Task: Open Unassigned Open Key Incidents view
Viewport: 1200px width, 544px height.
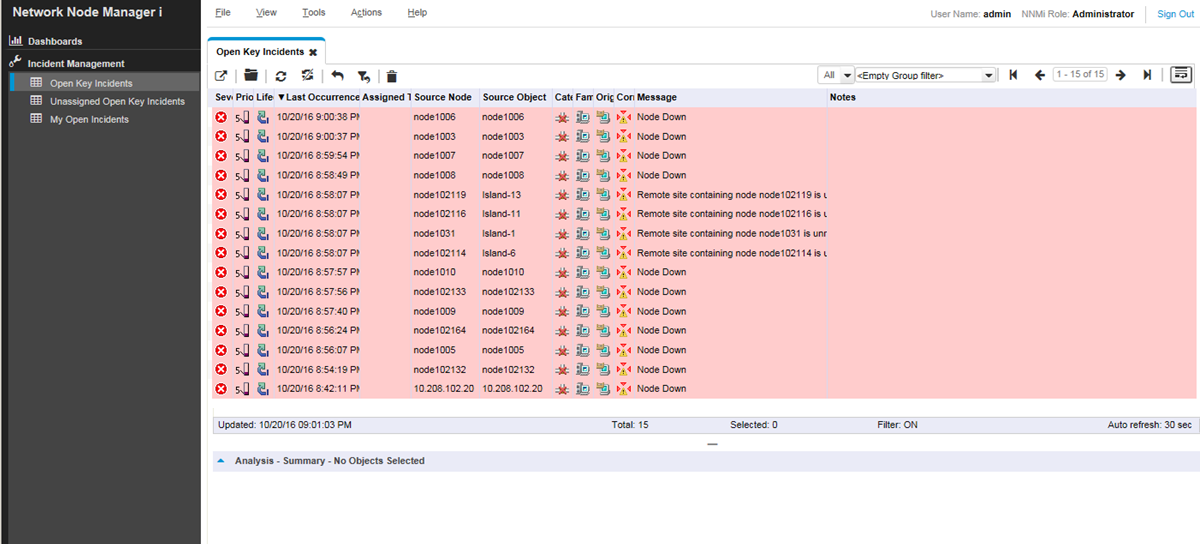Action: (117, 101)
